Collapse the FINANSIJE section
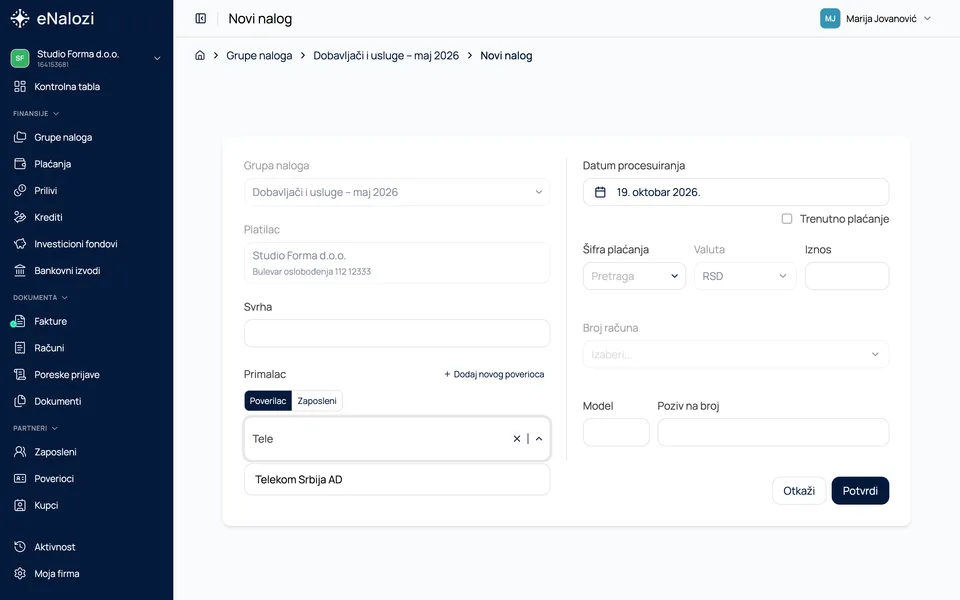 36,113
